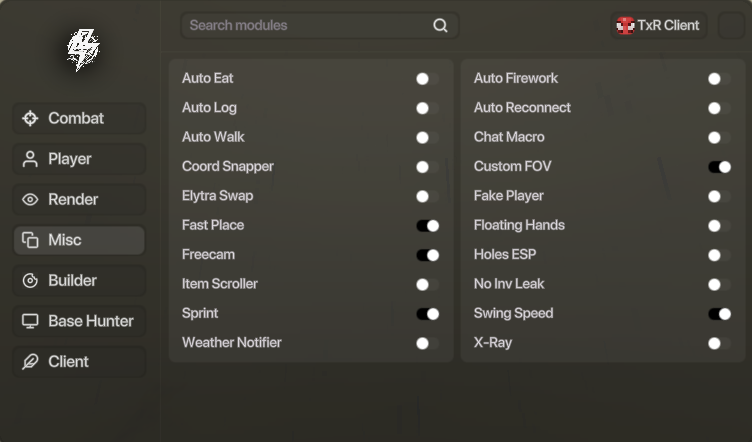The width and height of the screenshot is (752, 442).
Task: Select the Misc category
Action: coord(79,240)
